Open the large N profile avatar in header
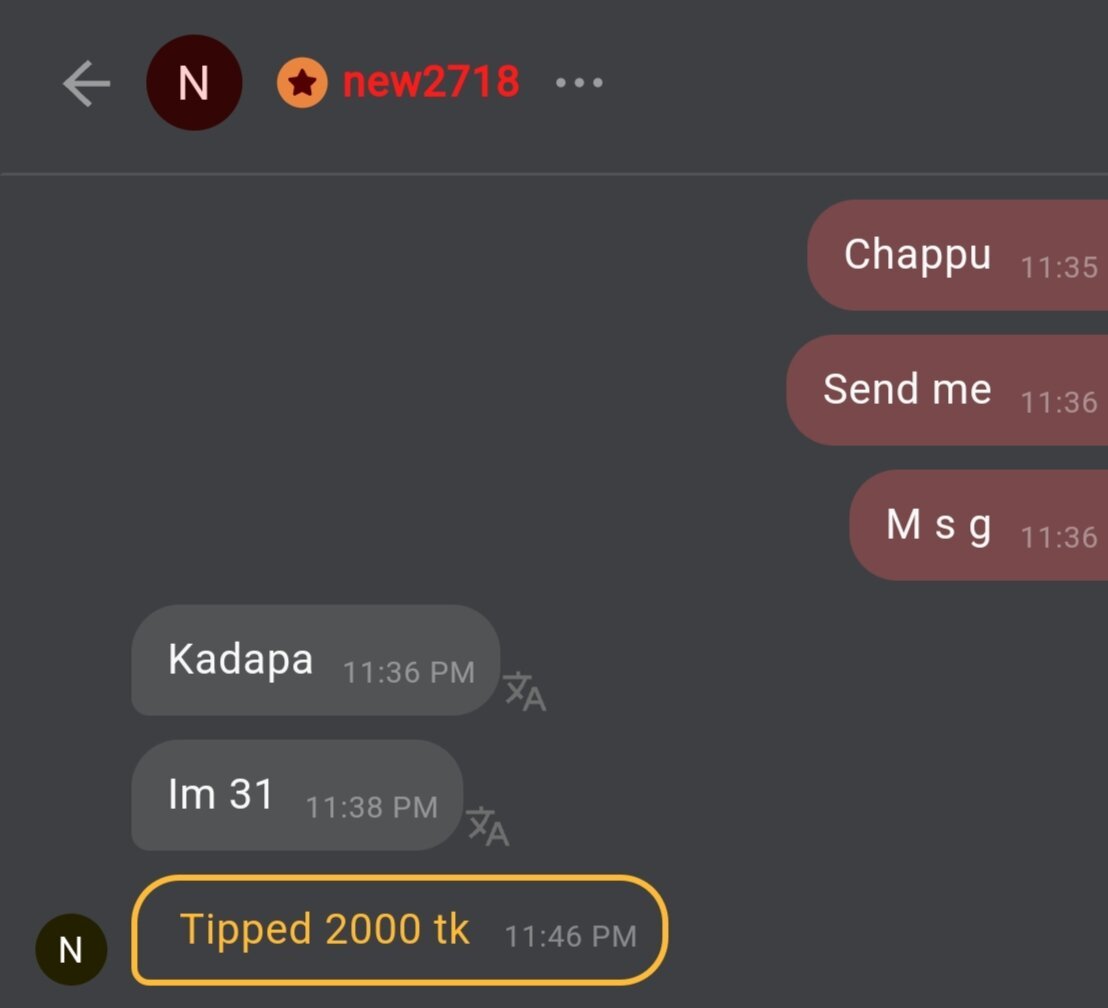 point(193,83)
